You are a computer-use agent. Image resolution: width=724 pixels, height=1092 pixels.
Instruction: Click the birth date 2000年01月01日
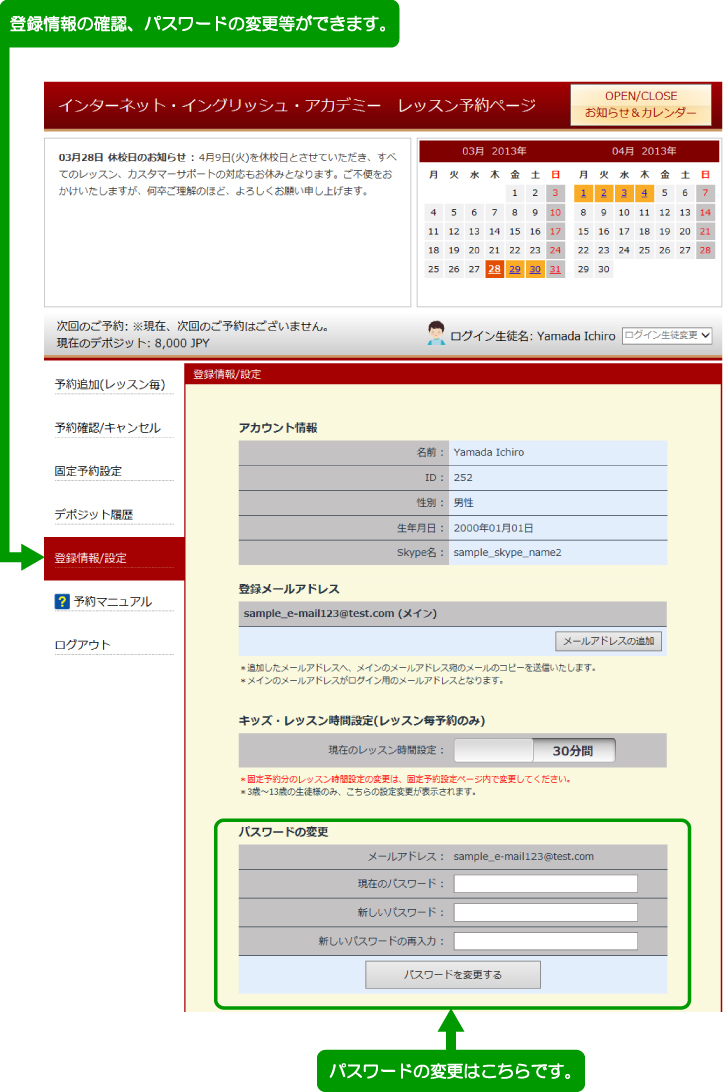tap(494, 528)
